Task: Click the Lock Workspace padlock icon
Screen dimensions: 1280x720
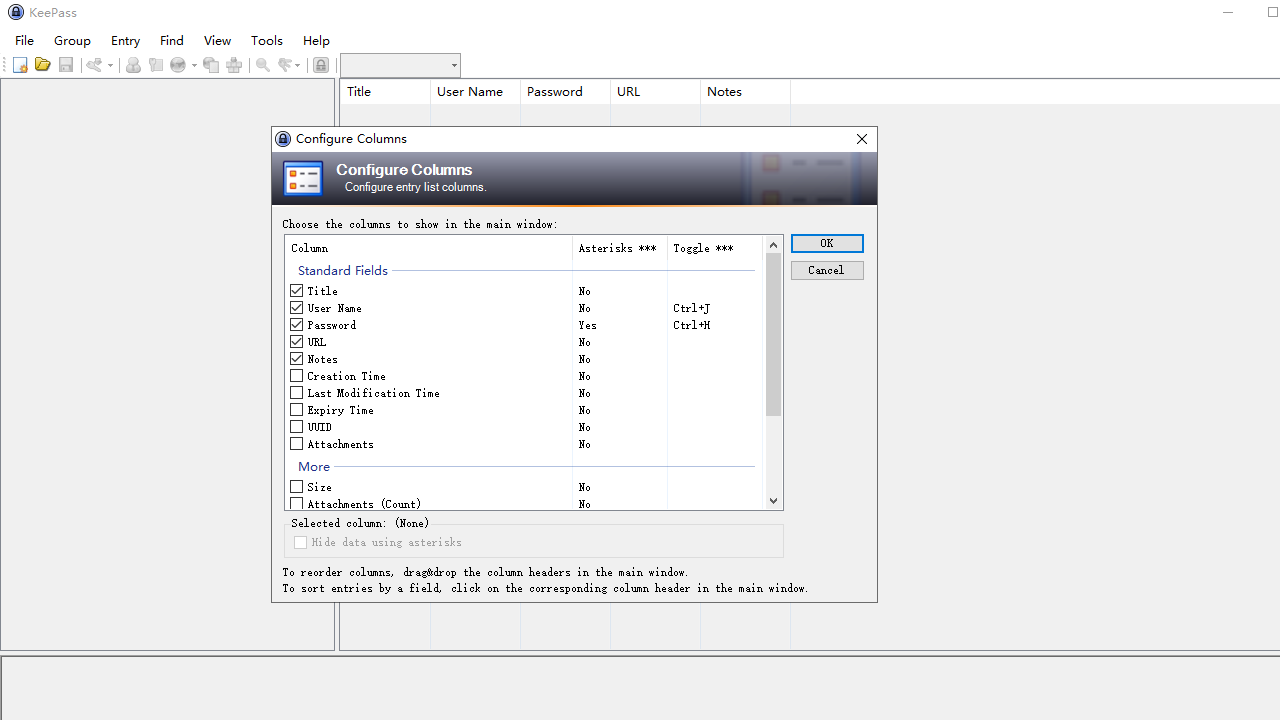Action: click(320, 65)
